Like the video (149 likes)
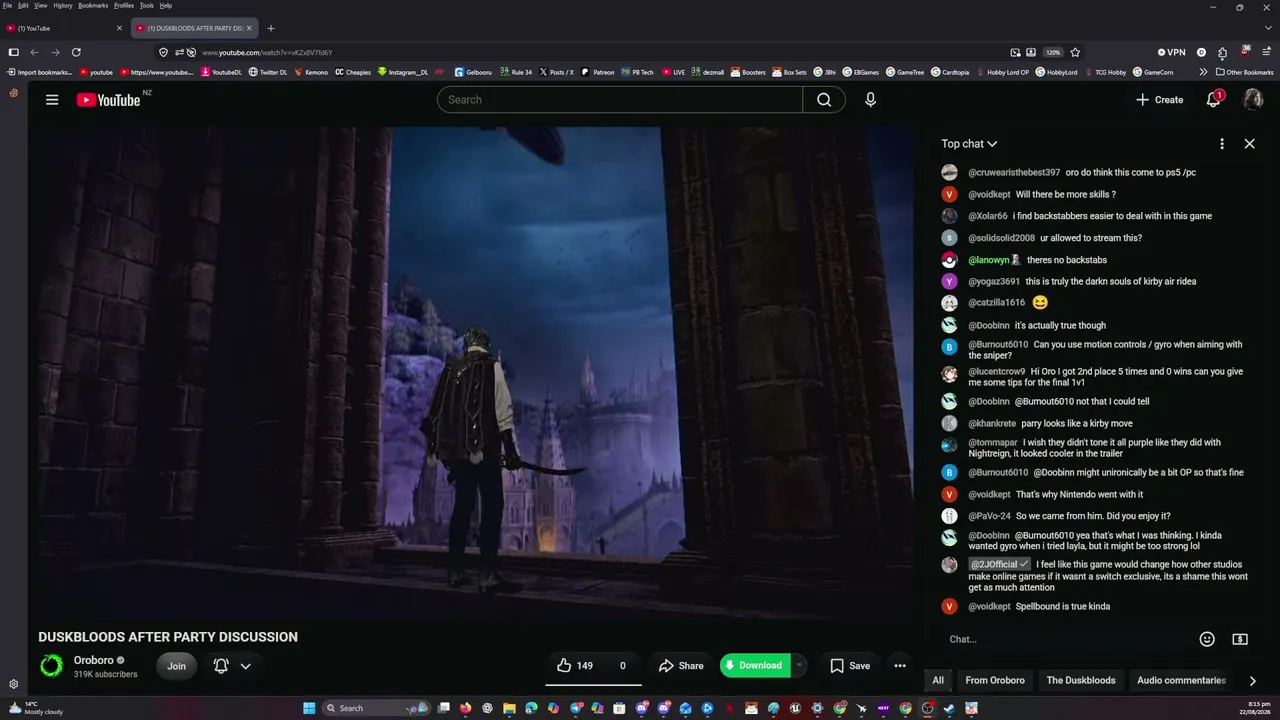The height and width of the screenshot is (720, 1280). 575,666
